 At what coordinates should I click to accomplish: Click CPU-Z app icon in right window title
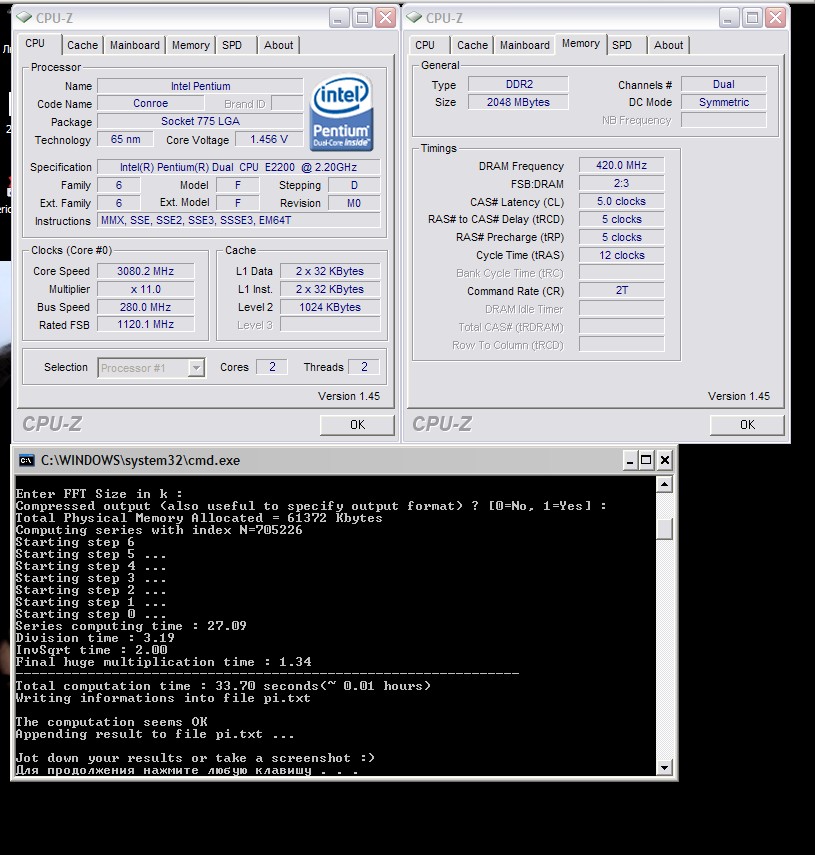pos(414,18)
